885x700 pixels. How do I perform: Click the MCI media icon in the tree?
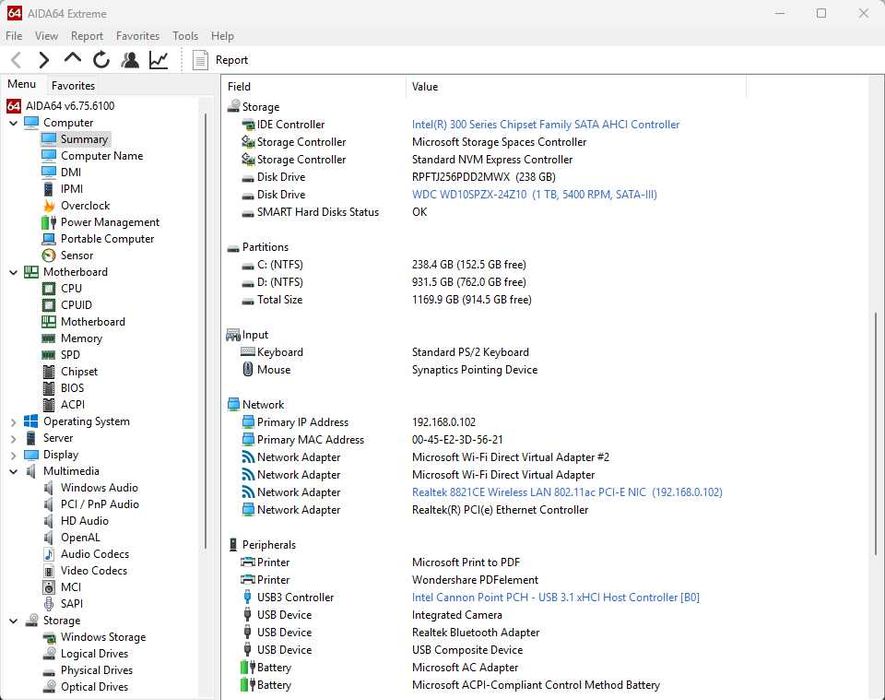pos(49,588)
